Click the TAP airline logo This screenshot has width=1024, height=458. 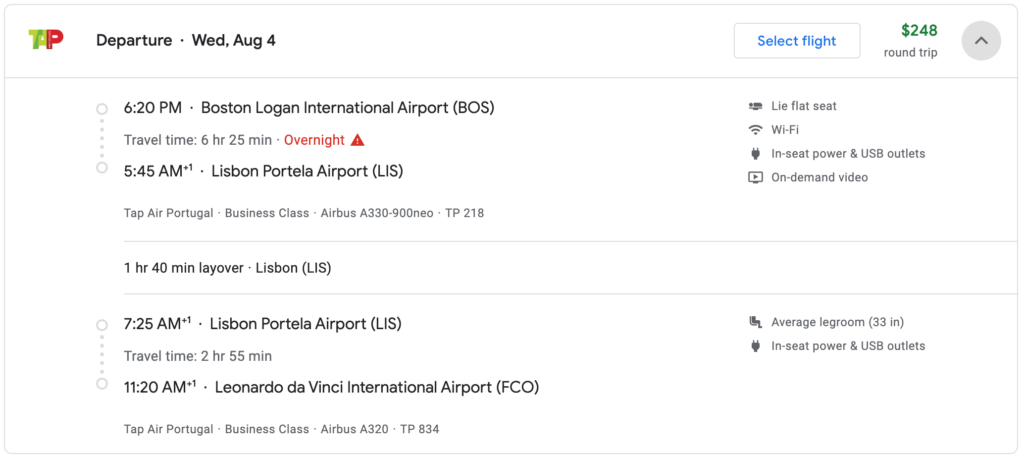tap(46, 39)
